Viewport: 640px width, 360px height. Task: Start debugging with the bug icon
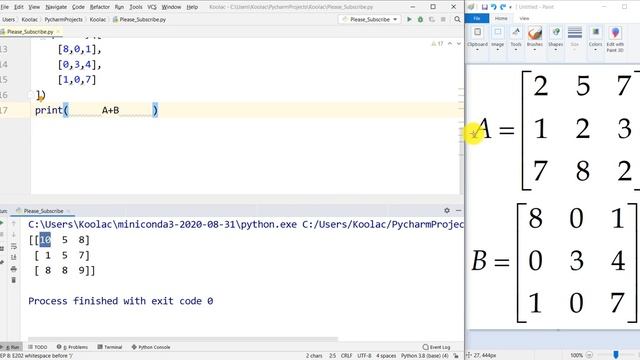[420, 19]
